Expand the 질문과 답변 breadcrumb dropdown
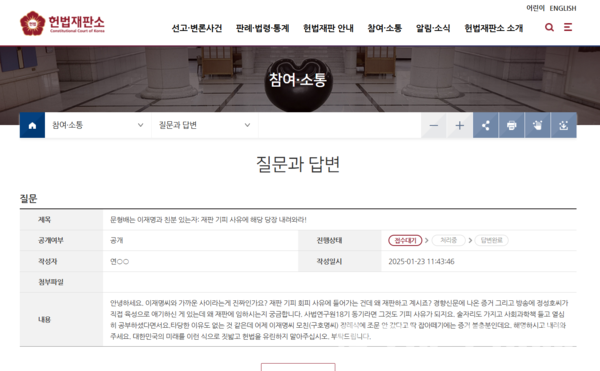600x371 pixels. click(x=205, y=125)
